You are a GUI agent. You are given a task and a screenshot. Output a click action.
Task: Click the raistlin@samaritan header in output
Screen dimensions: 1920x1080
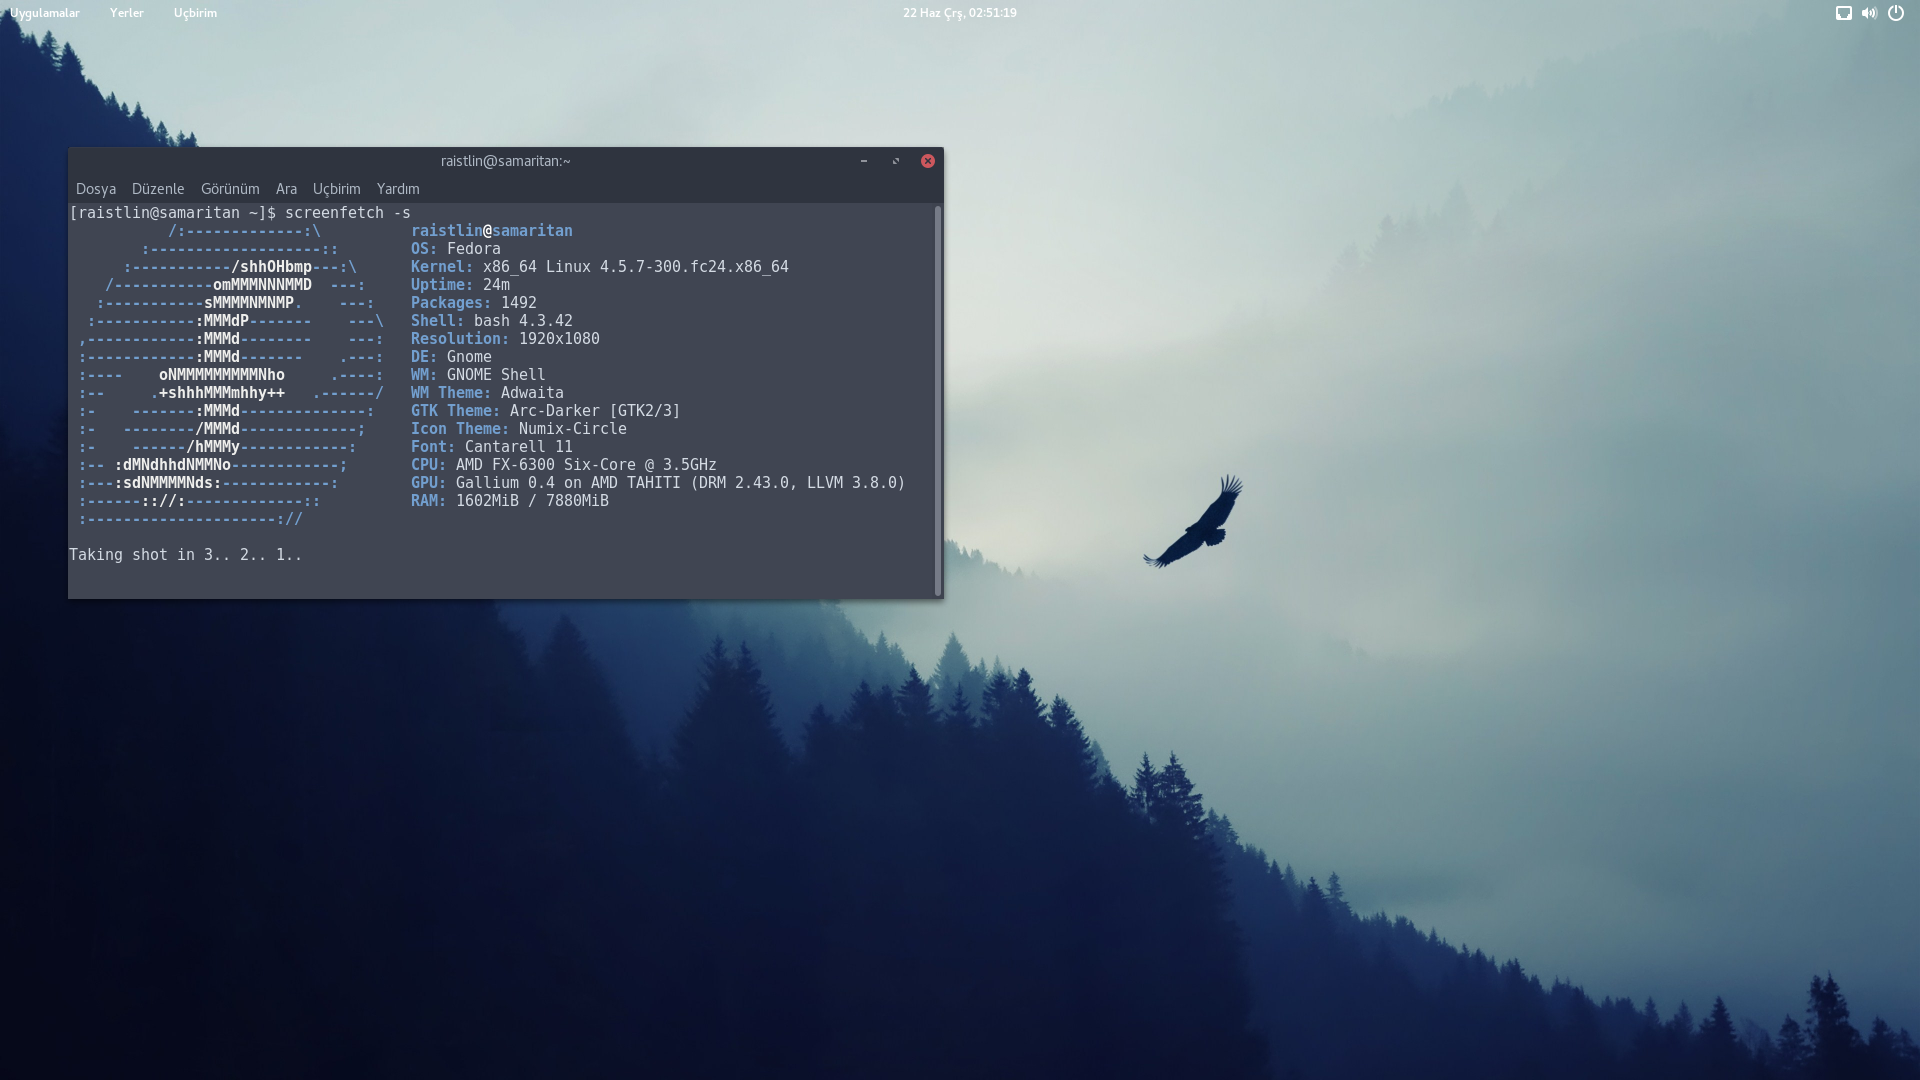click(492, 231)
